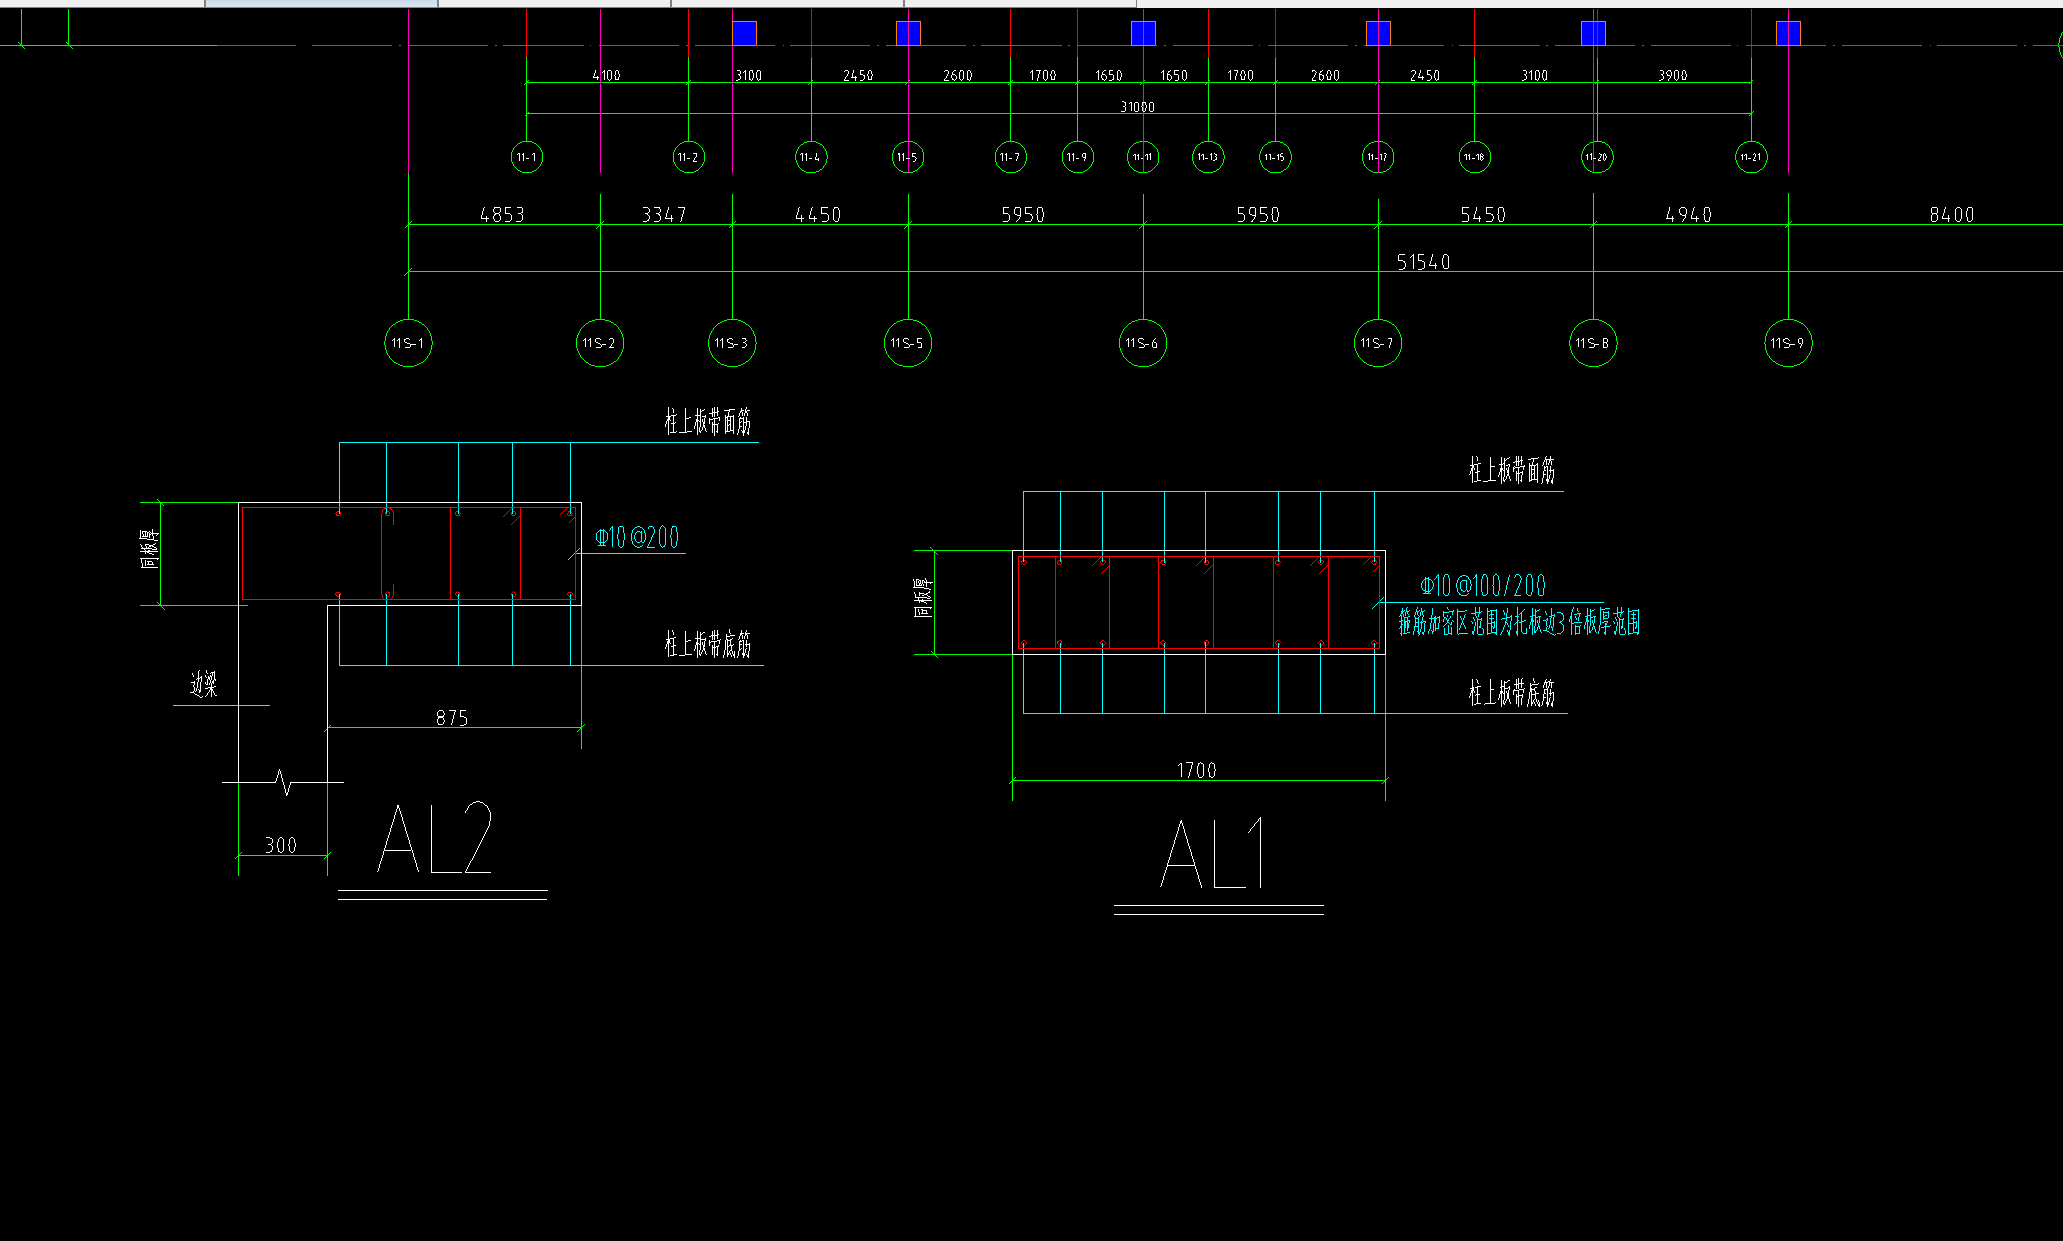Click the 5450 dimension text
Image resolution: width=2063 pixels, height=1241 pixels.
[1483, 214]
